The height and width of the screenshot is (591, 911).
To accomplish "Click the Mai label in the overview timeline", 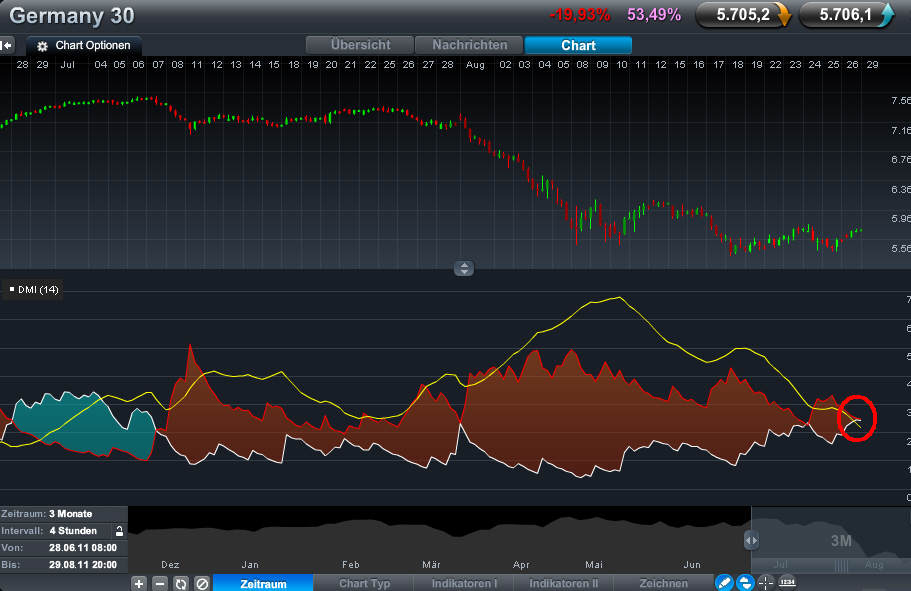I will coord(594,564).
